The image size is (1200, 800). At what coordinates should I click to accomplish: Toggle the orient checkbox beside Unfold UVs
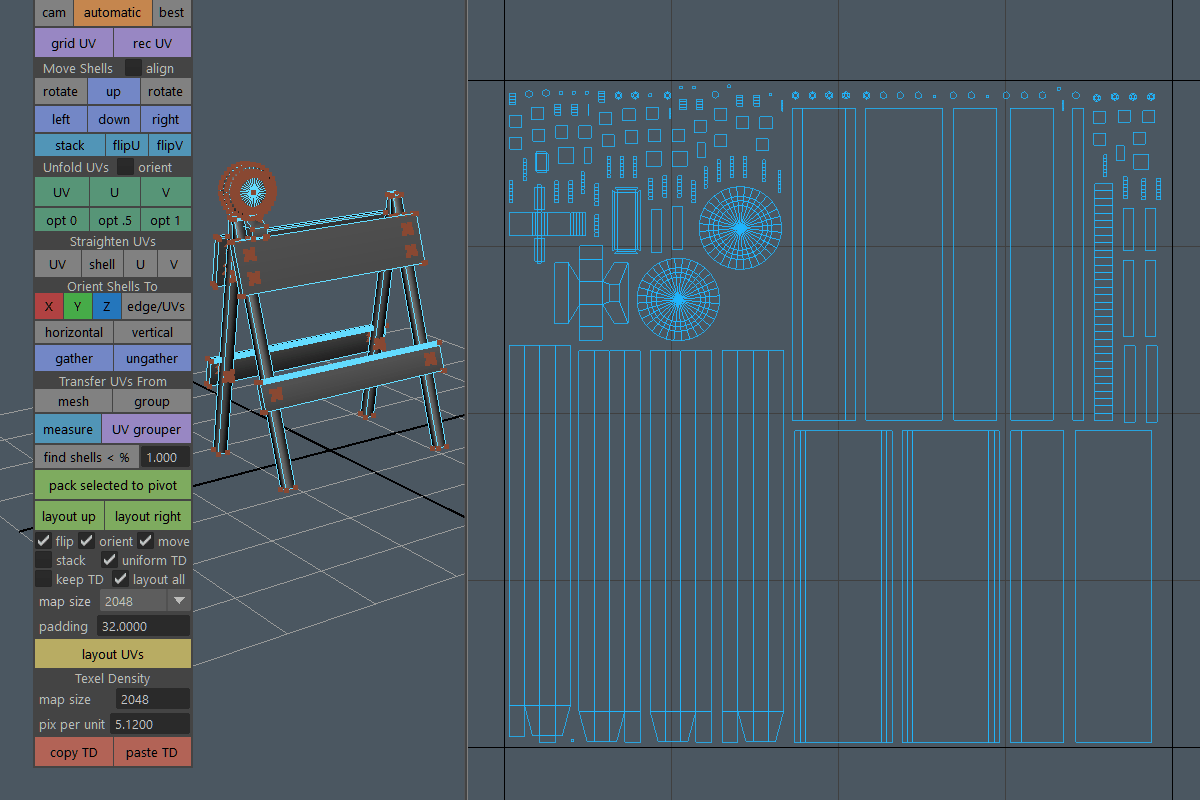coord(126,167)
